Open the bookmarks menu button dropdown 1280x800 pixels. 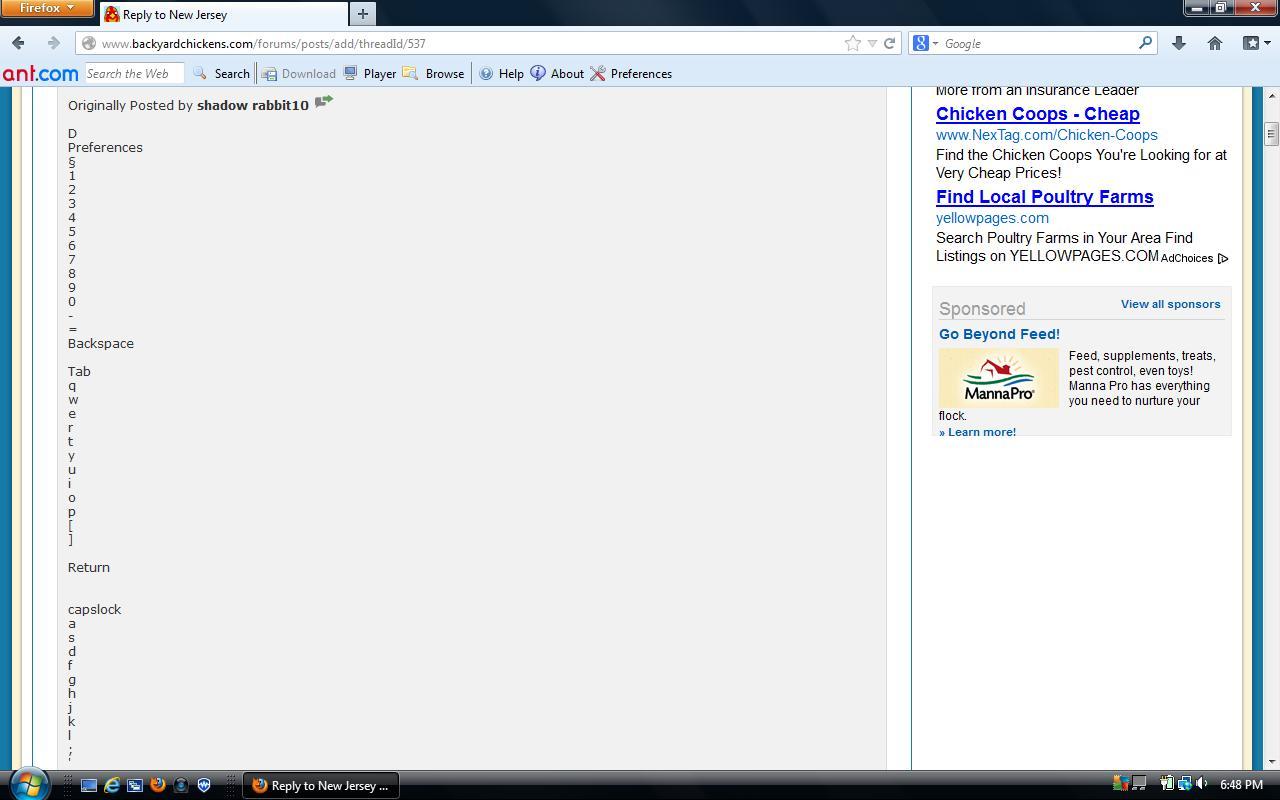(x=1255, y=43)
